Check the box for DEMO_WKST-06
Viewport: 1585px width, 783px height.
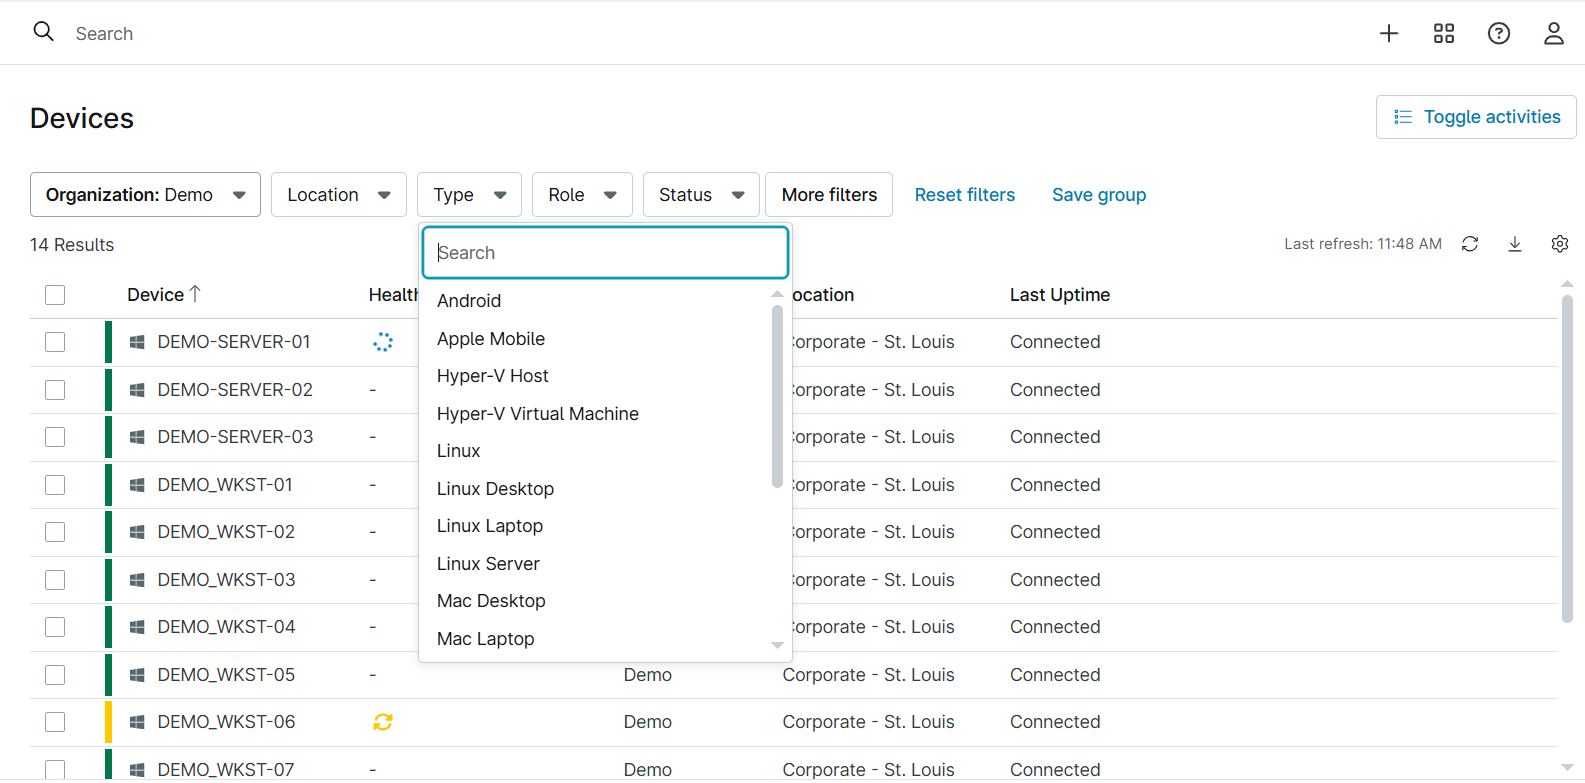tap(55, 722)
